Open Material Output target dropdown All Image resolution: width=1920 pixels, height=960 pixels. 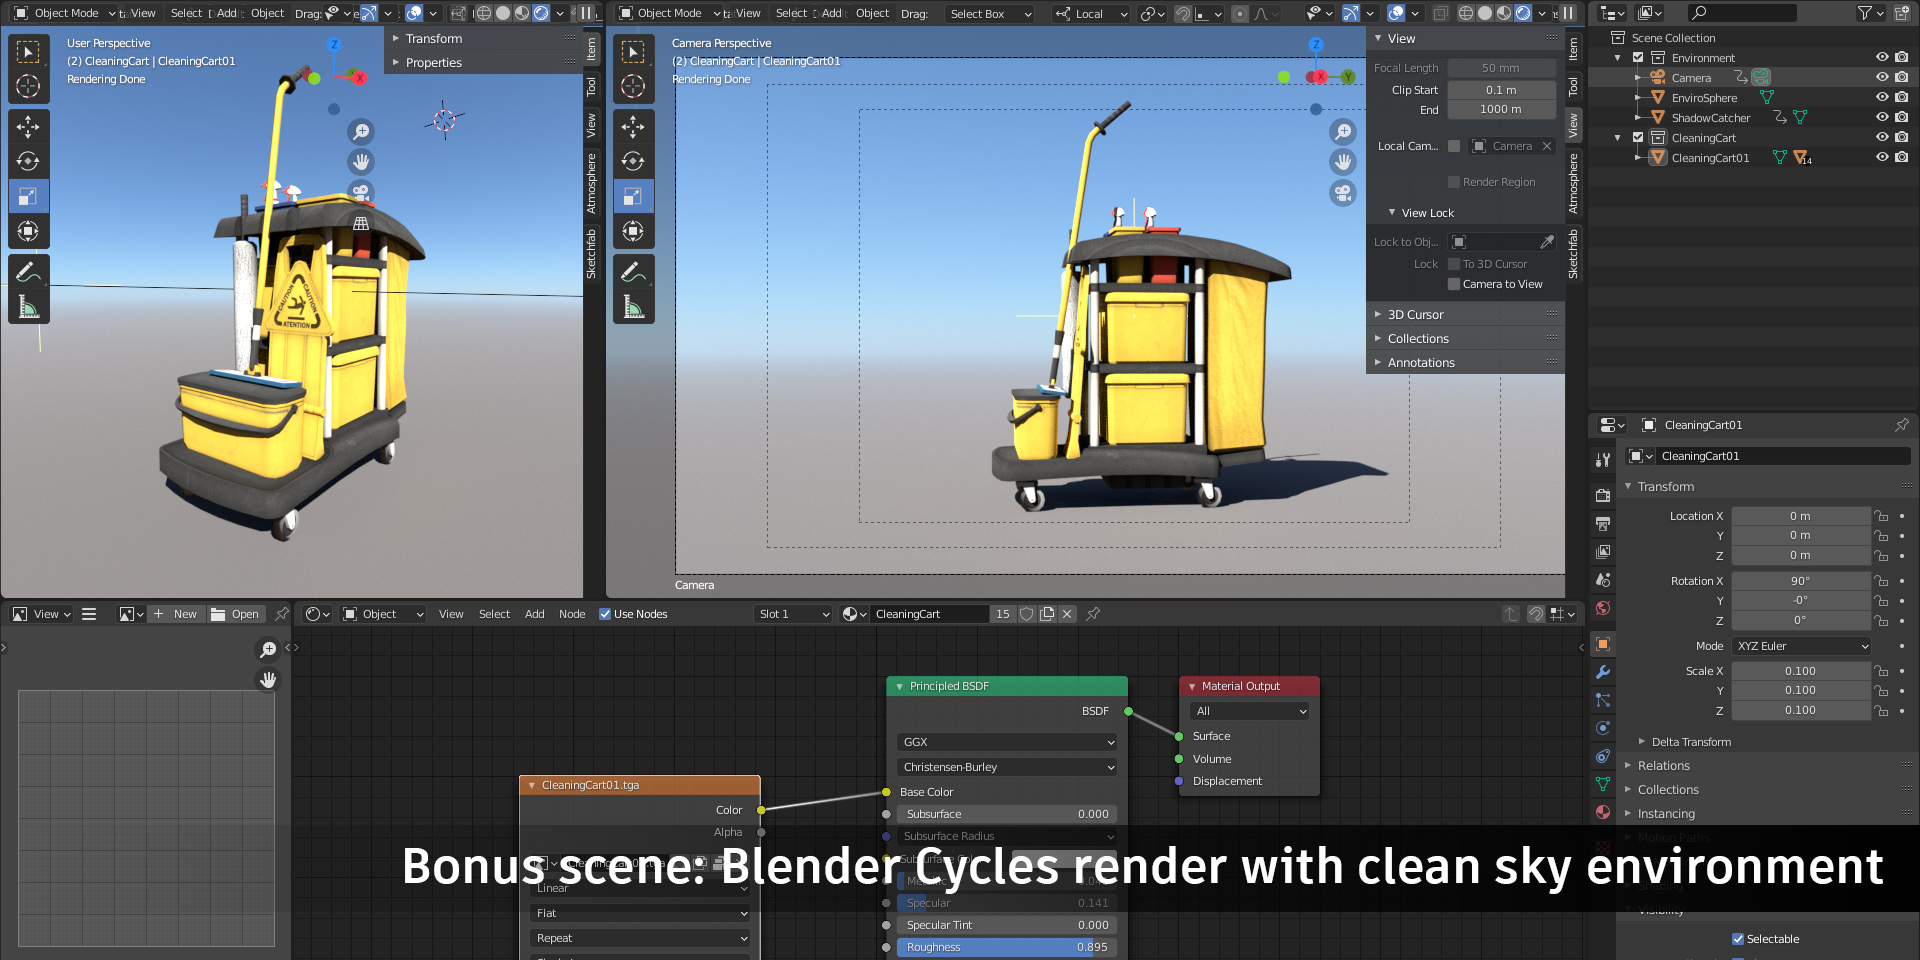click(1250, 711)
